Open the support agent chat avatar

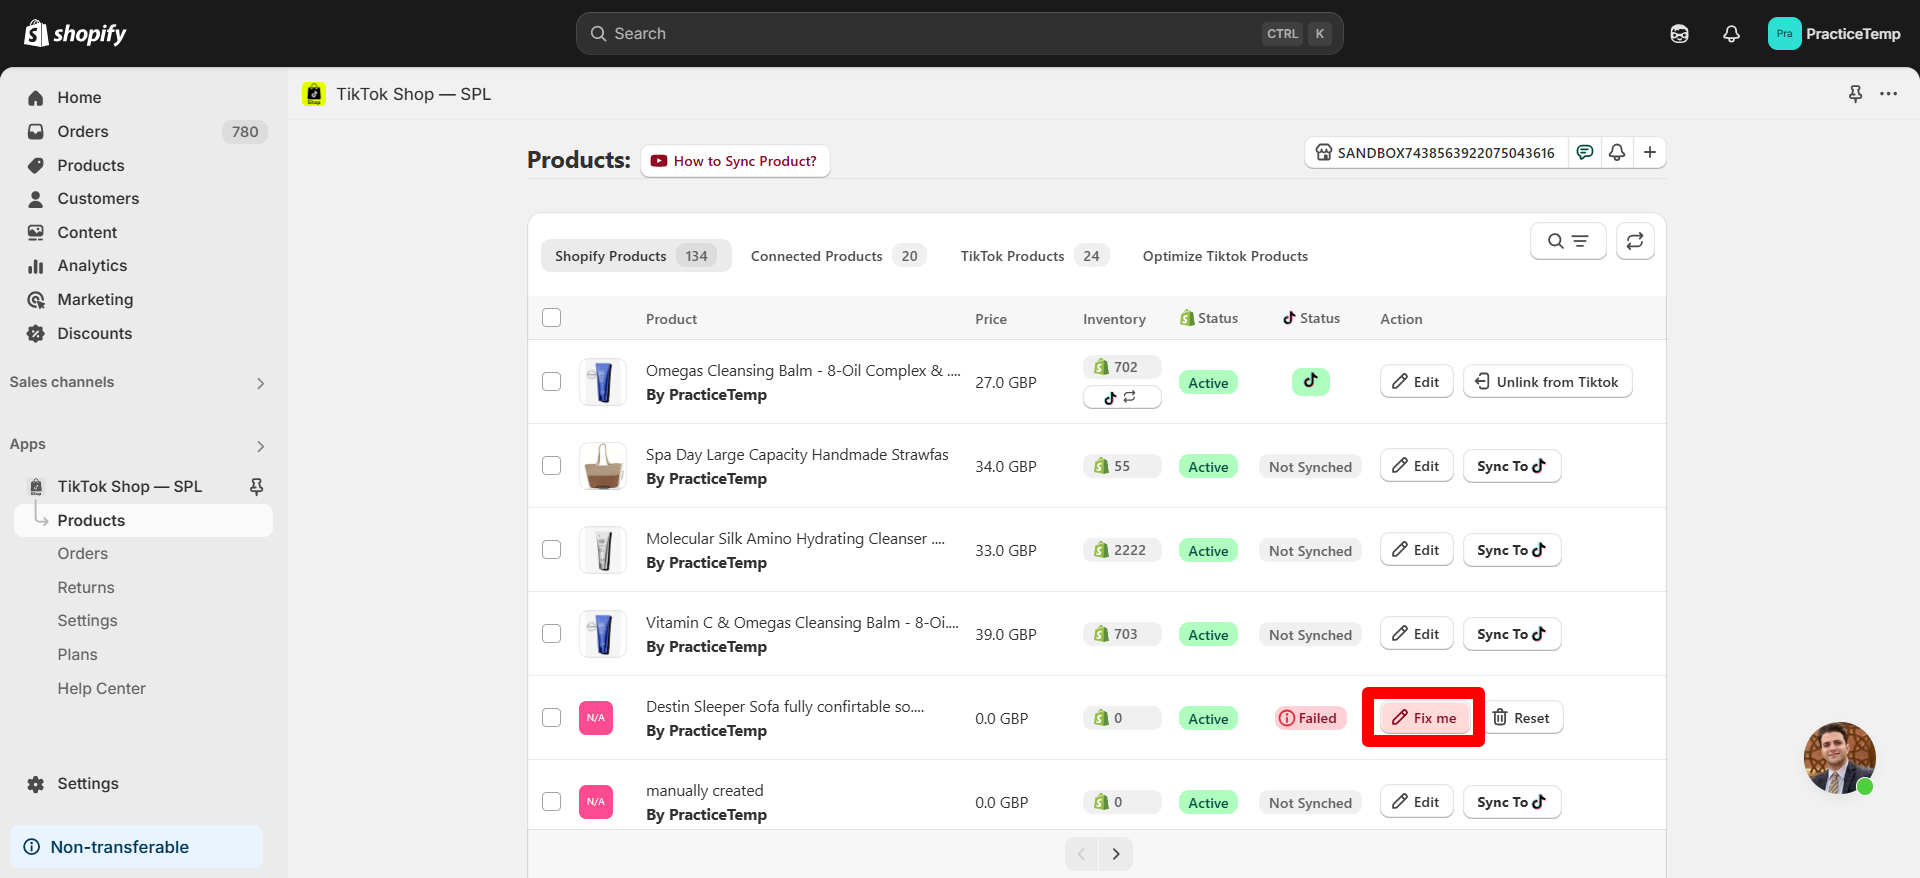1839,757
